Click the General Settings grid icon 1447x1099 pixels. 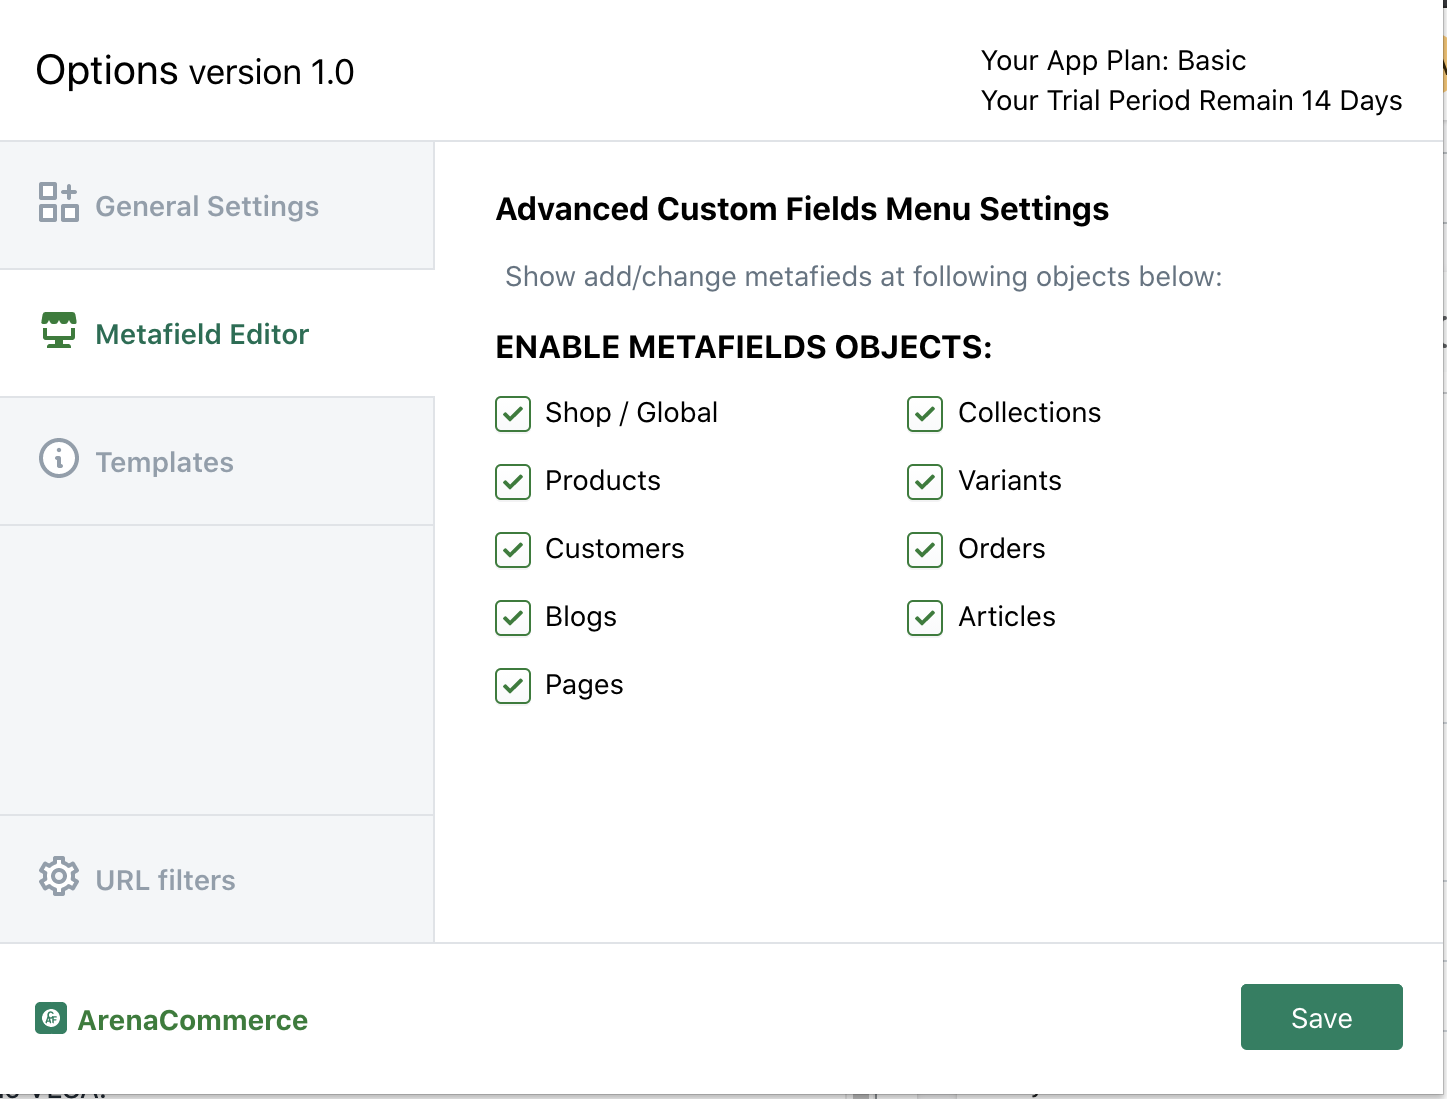click(58, 202)
